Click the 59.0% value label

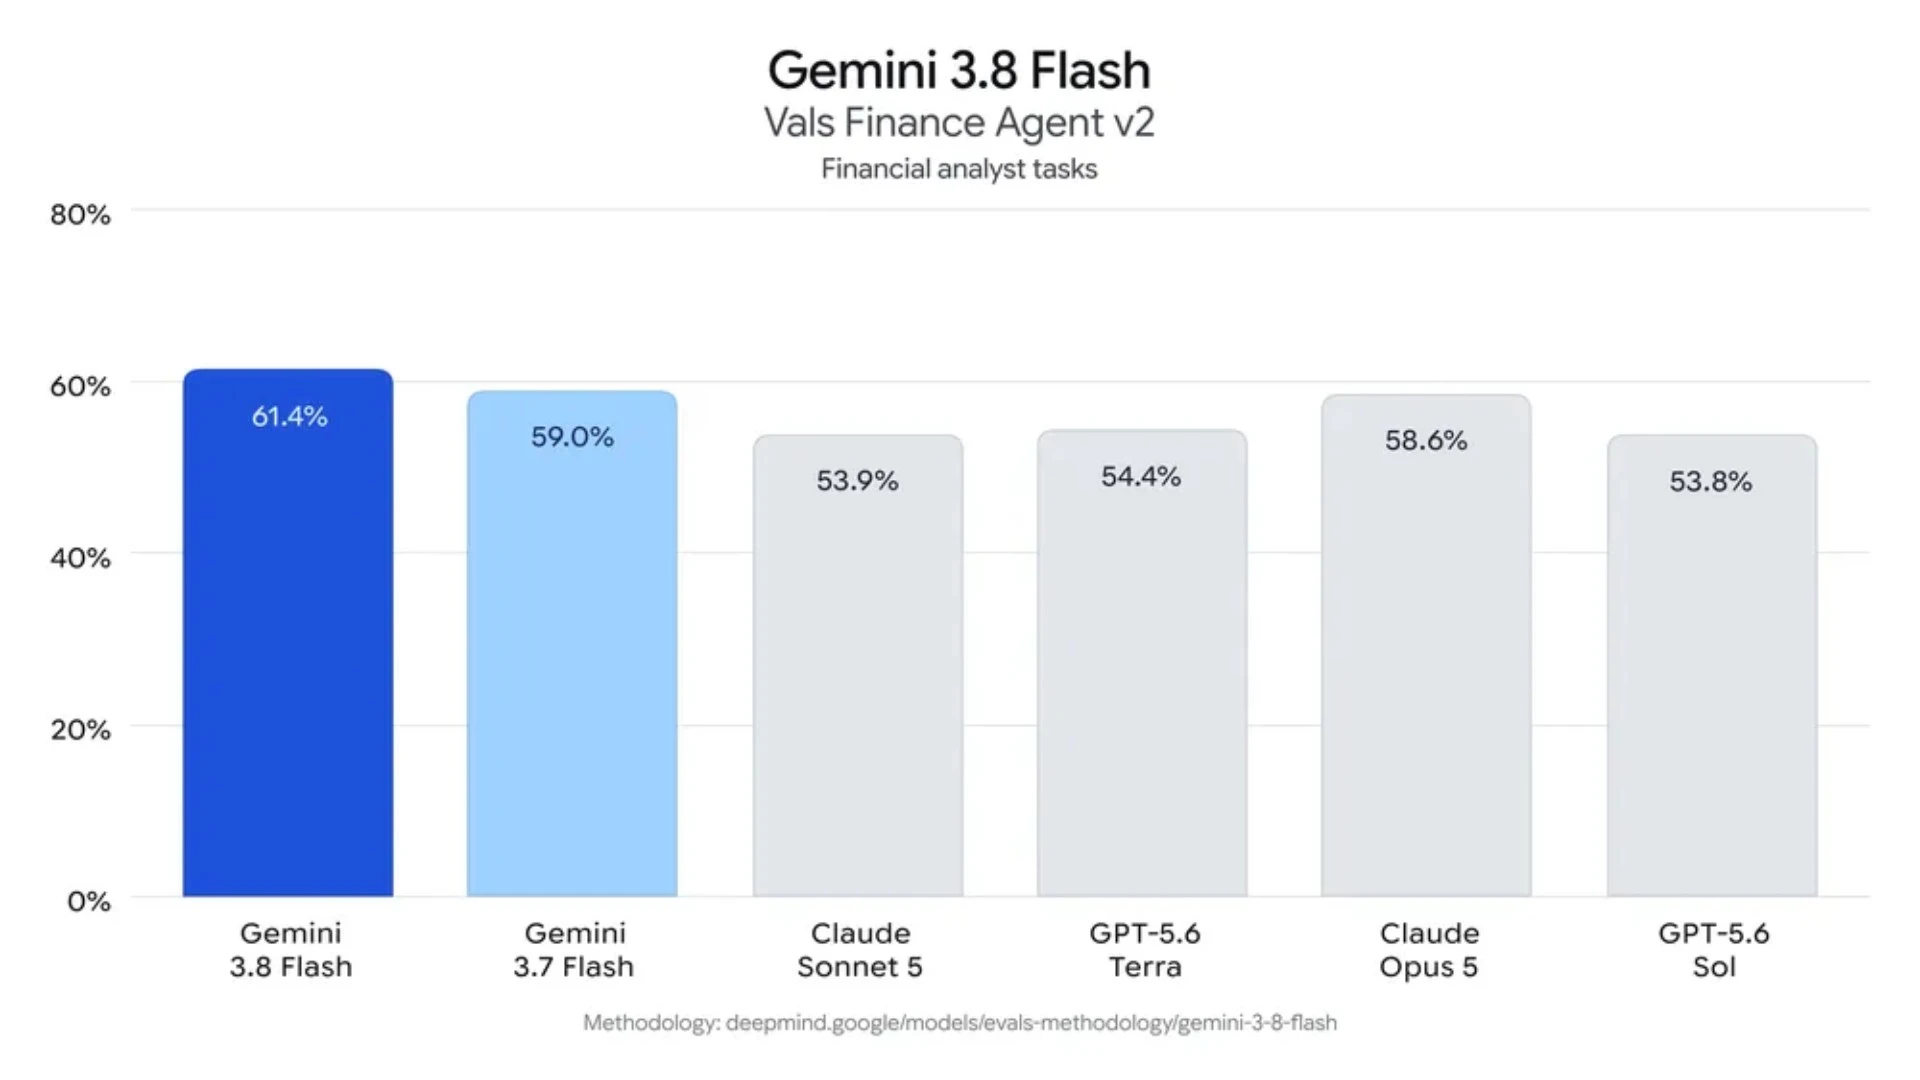pos(572,437)
